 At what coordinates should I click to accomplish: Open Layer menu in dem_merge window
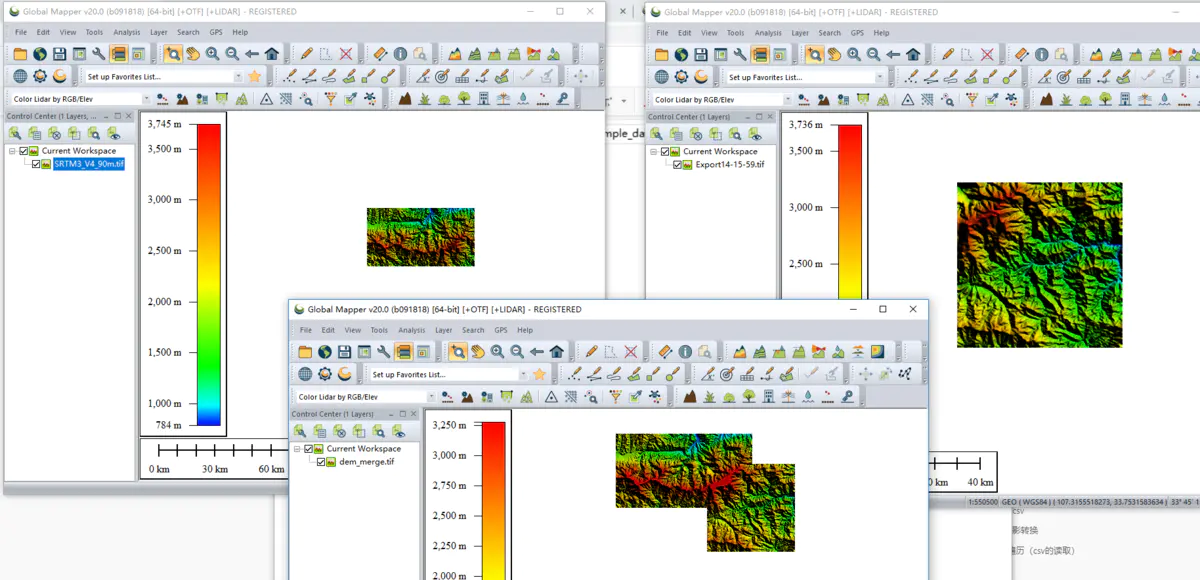443,330
